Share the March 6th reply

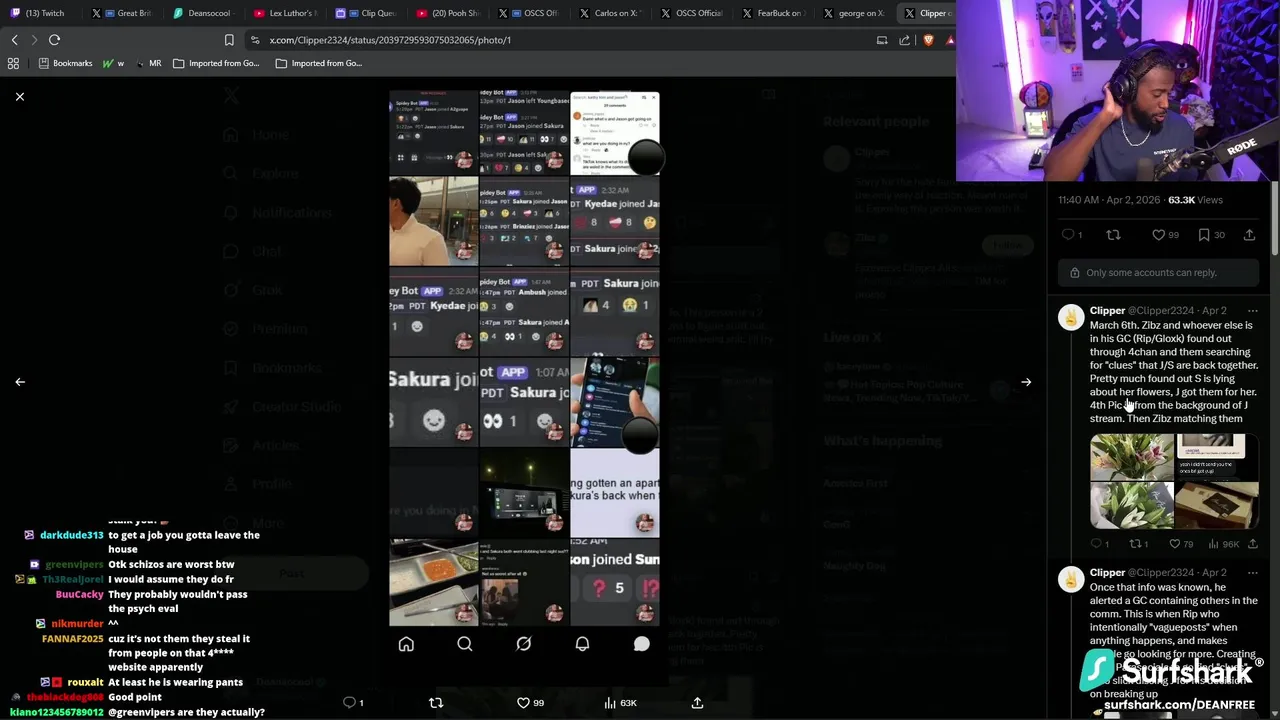[x=1252, y=544]
